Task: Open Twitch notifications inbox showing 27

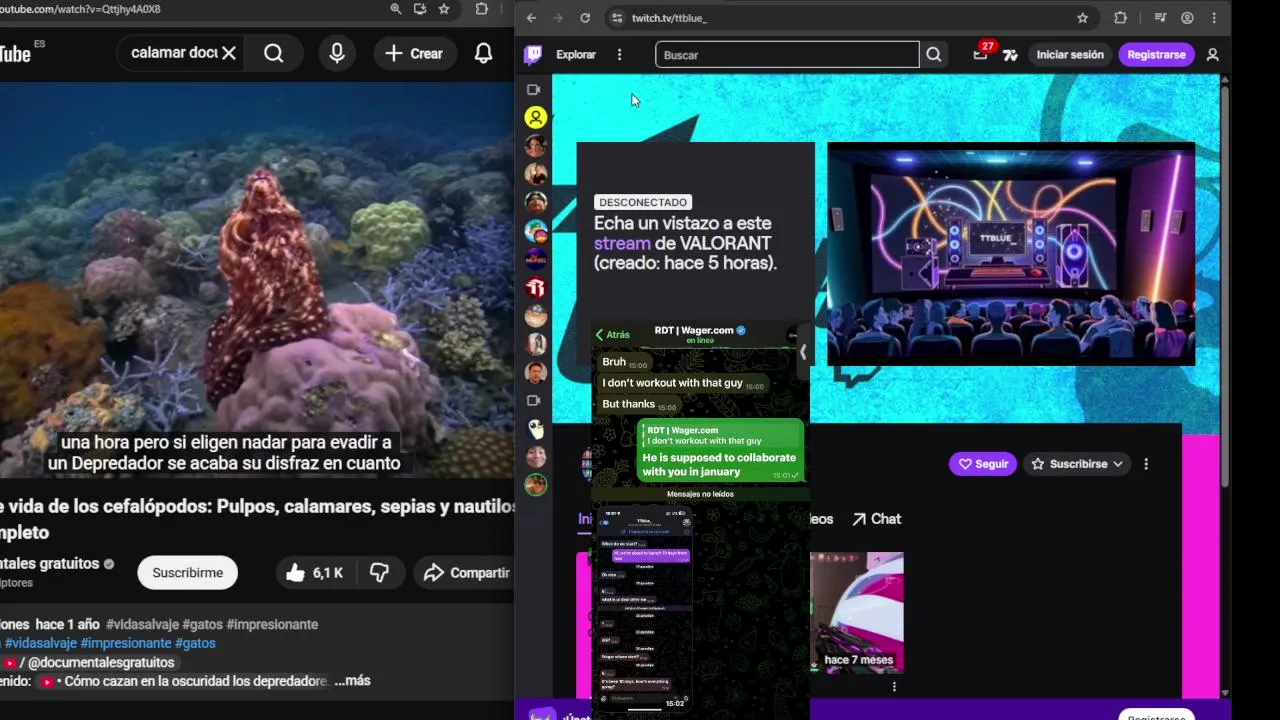Action: point(980,55)
